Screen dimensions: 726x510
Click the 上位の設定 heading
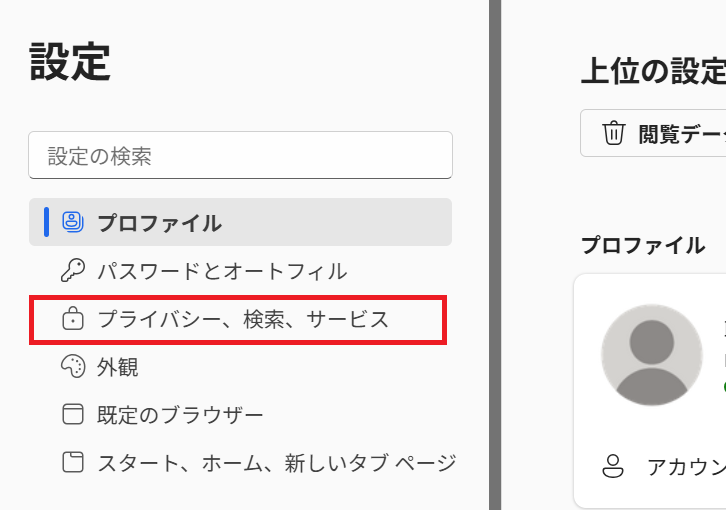click(653, 72)
